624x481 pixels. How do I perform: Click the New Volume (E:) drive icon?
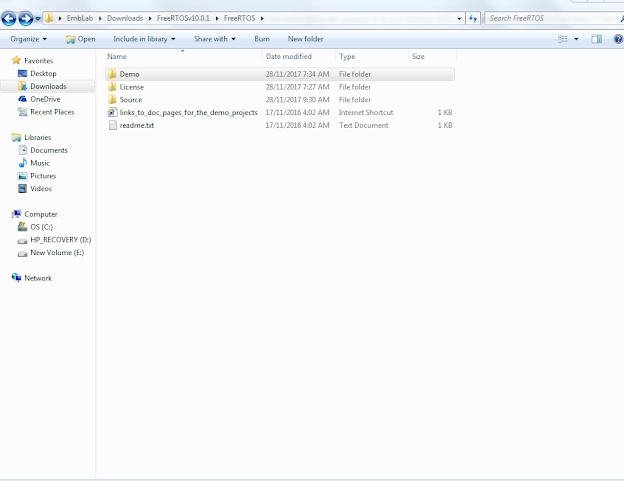point(22,253)
